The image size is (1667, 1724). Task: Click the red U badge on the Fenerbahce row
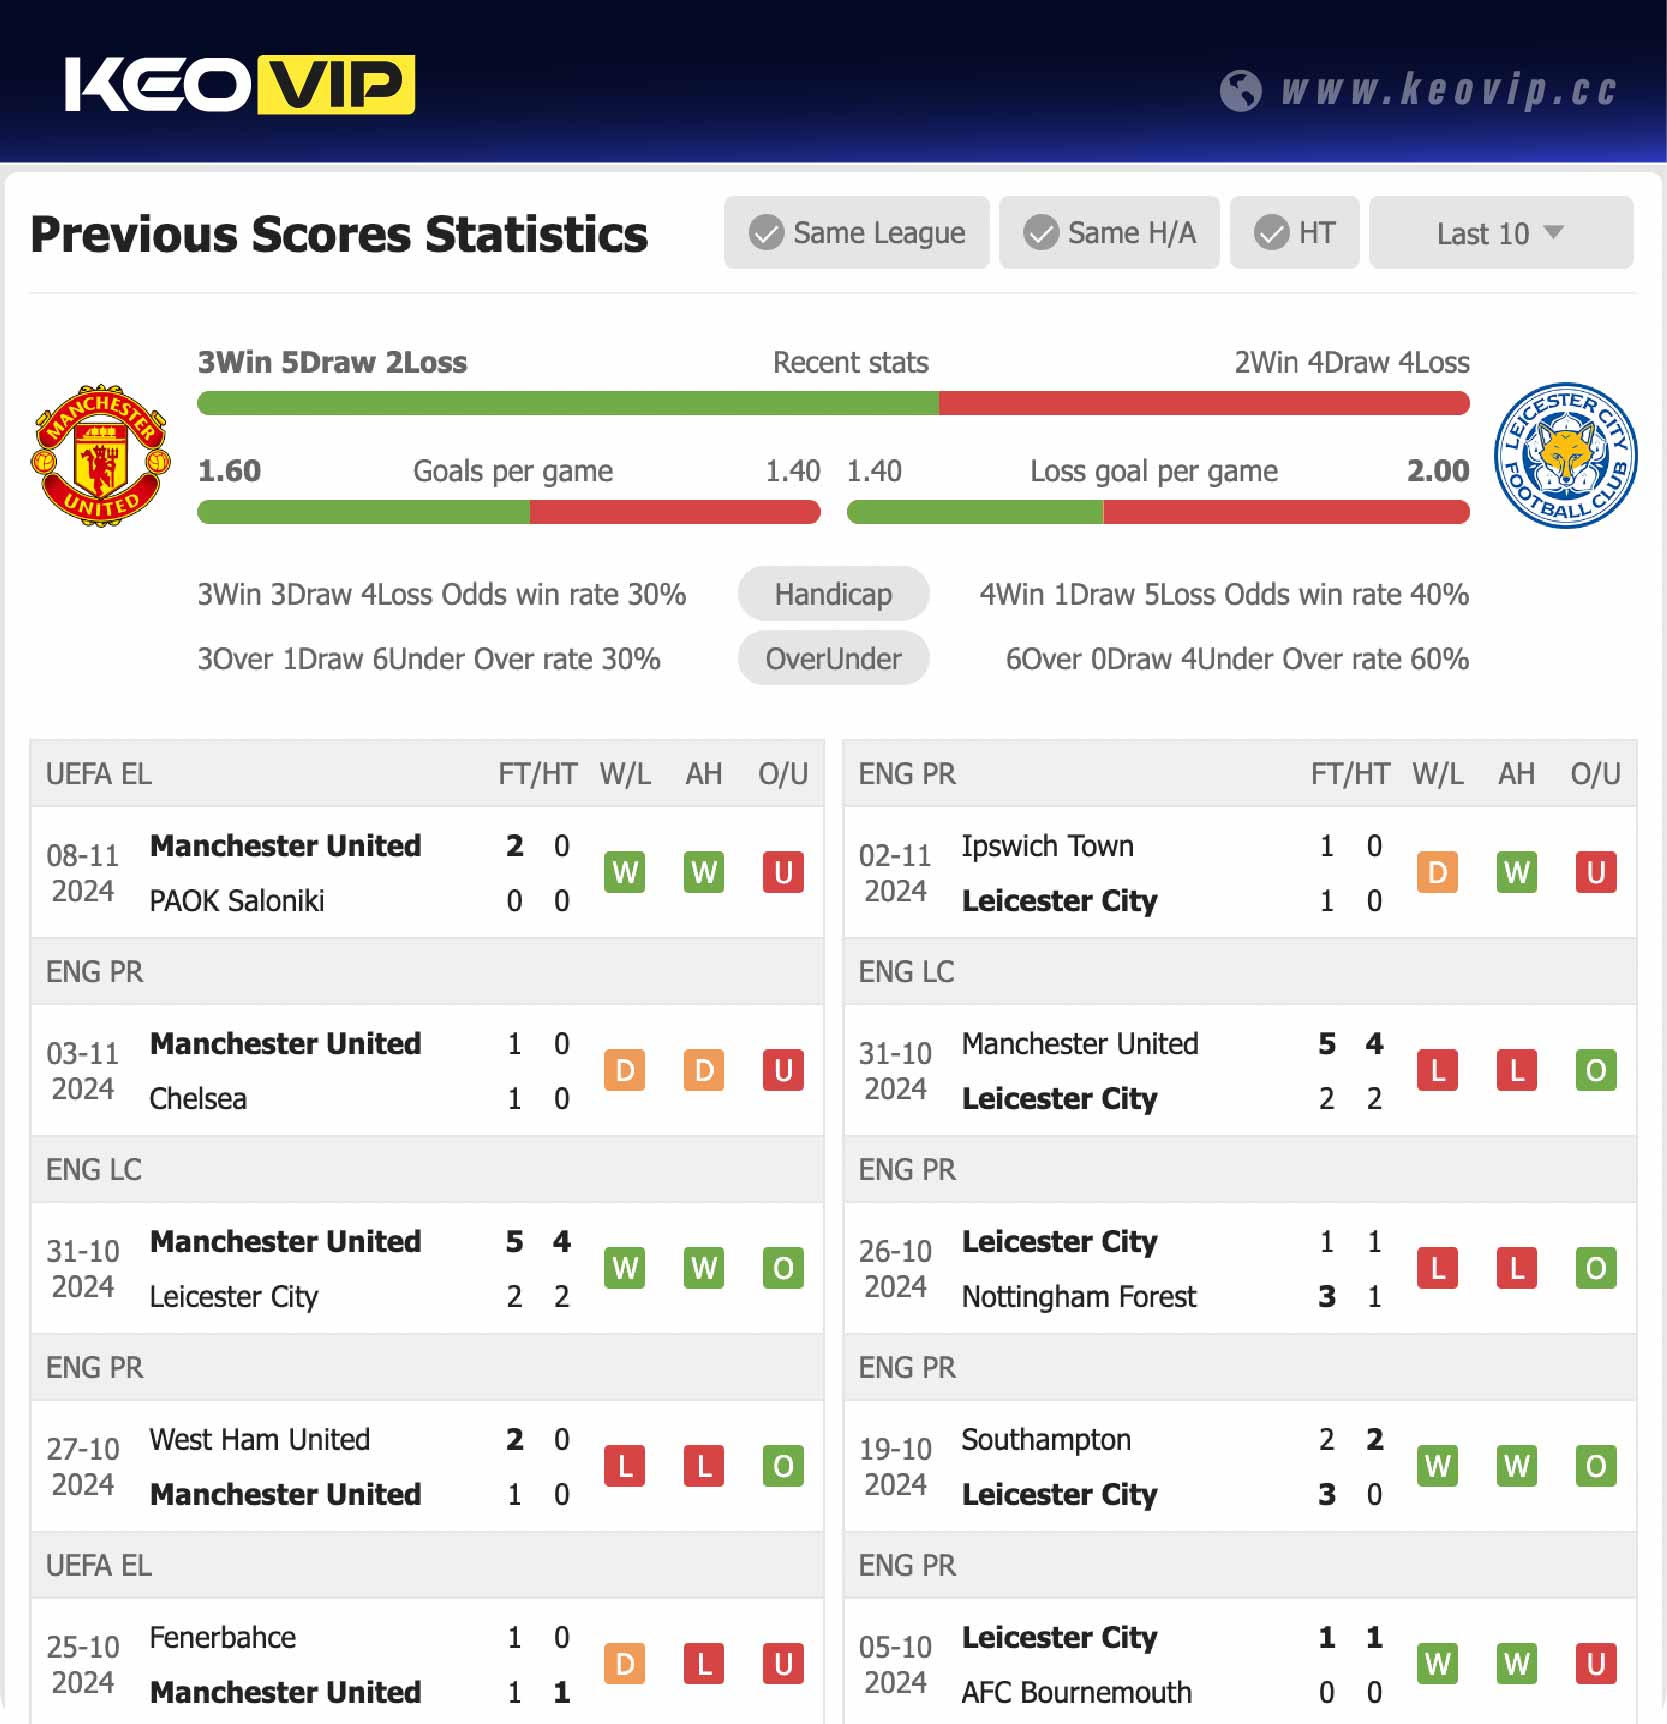pos(783,1664)
